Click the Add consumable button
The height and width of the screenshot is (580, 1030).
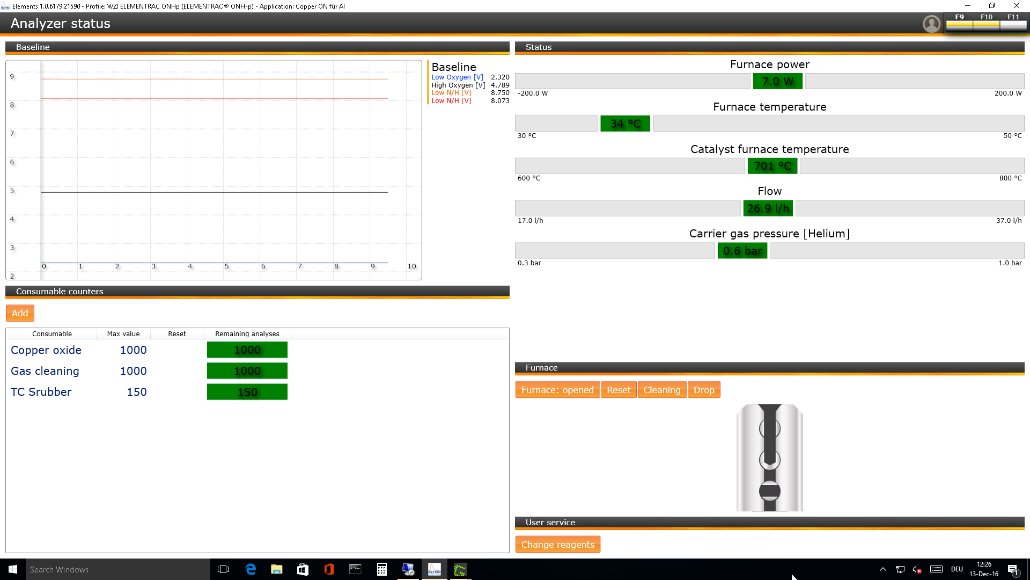19,313
